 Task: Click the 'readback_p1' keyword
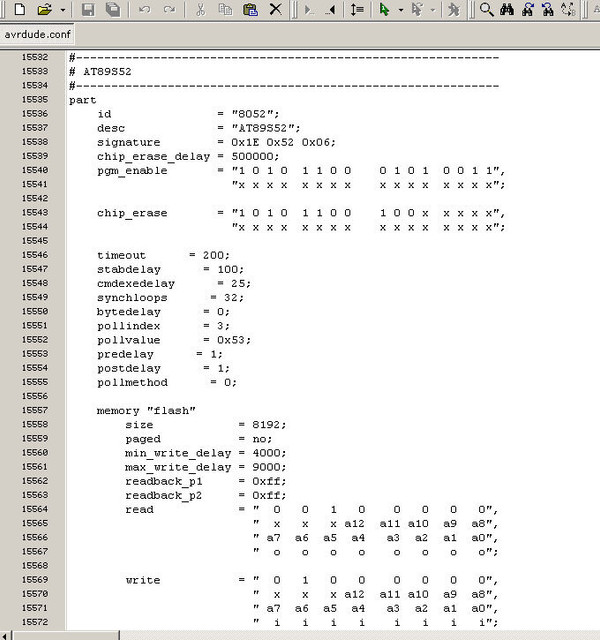[164, 481]
